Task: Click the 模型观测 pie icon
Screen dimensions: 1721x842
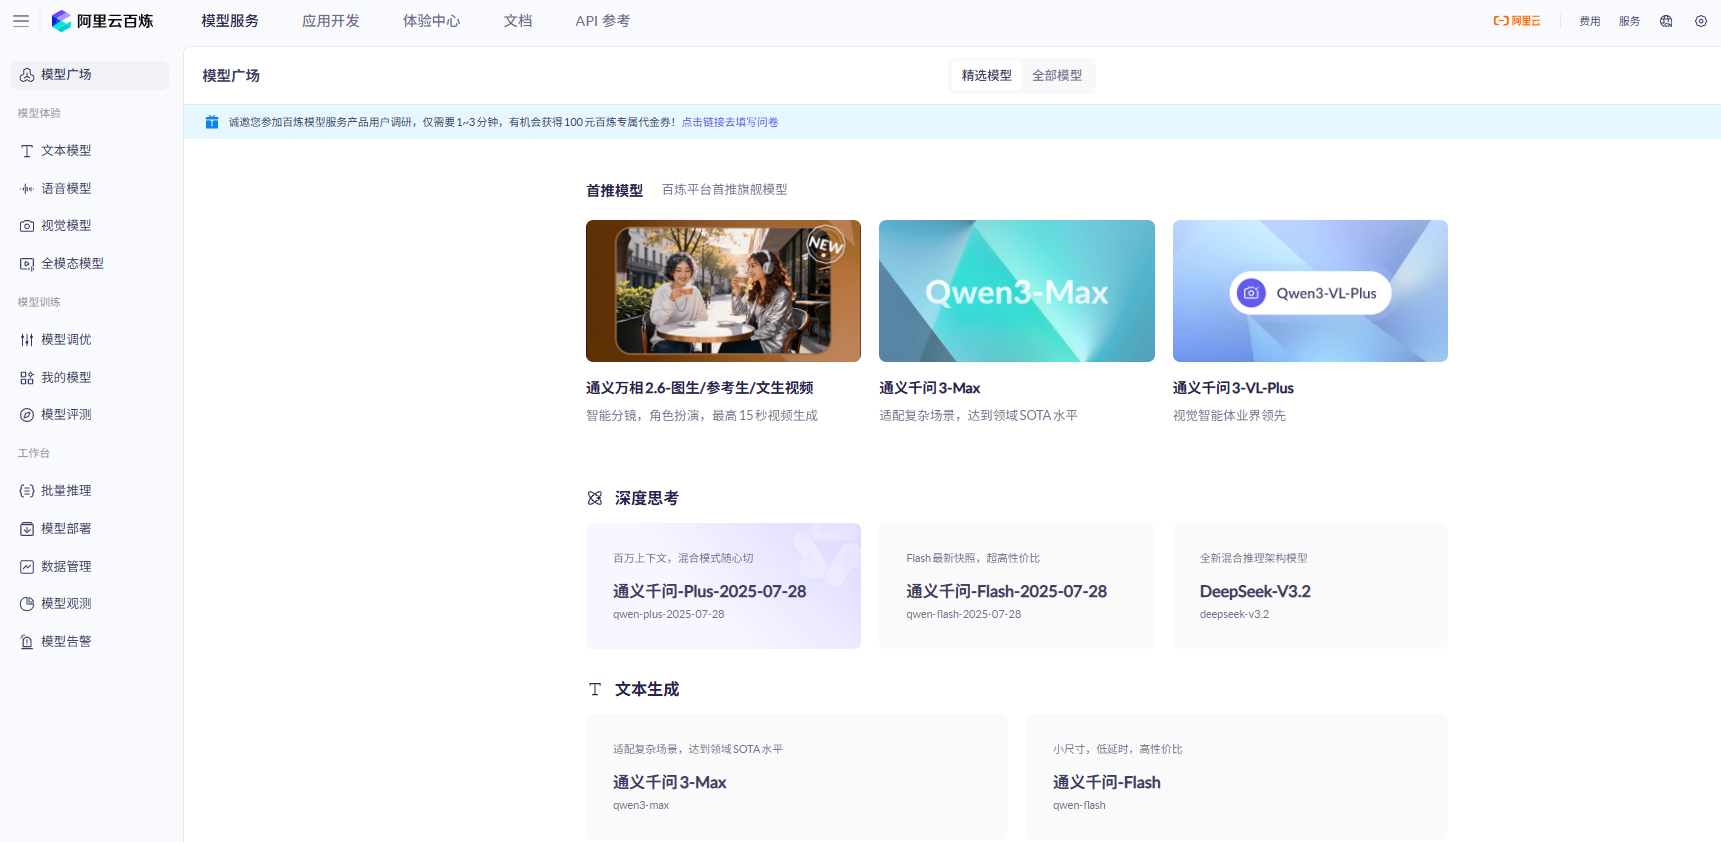Action: [x=27, y=604]
